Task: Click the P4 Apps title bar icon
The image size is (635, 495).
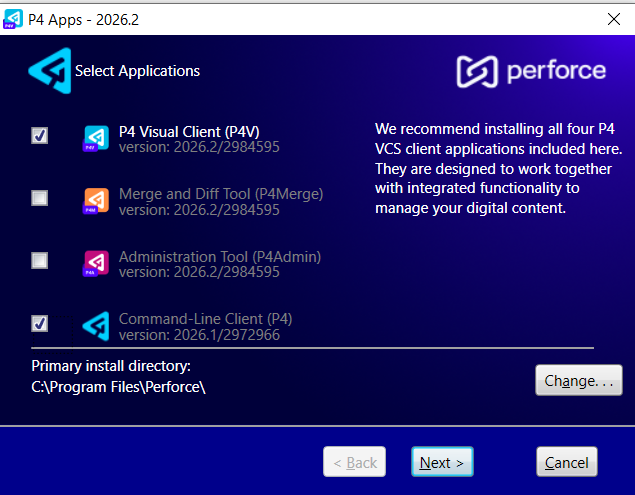Action: [x=13, y=19]
